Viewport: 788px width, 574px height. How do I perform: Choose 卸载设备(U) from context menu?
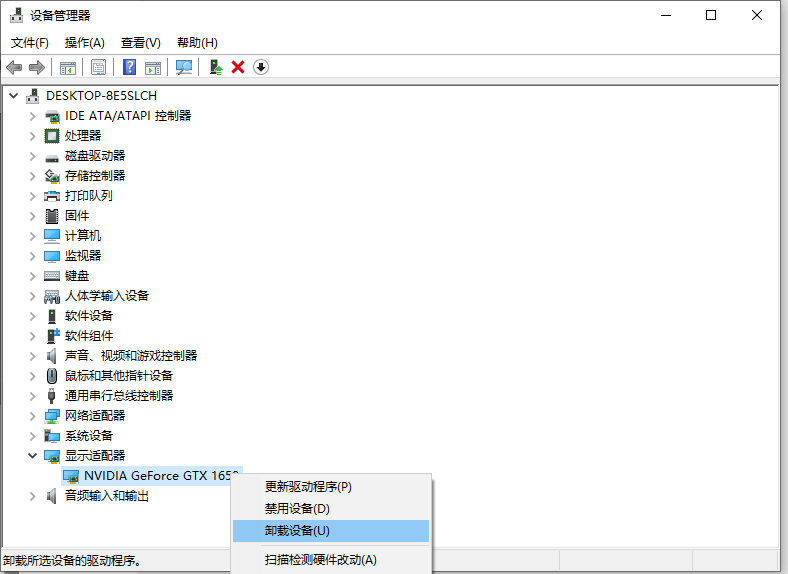[x=331, y=531]
